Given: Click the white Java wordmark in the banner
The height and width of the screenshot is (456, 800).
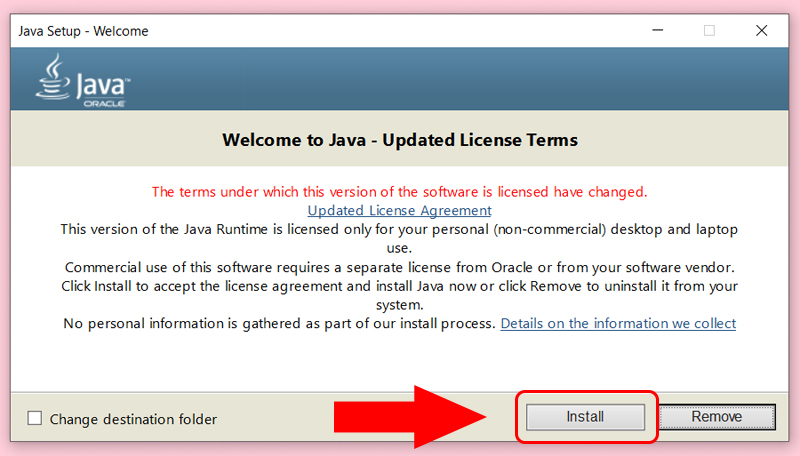Looking at the screenshot, I should [x=102, y=85].
